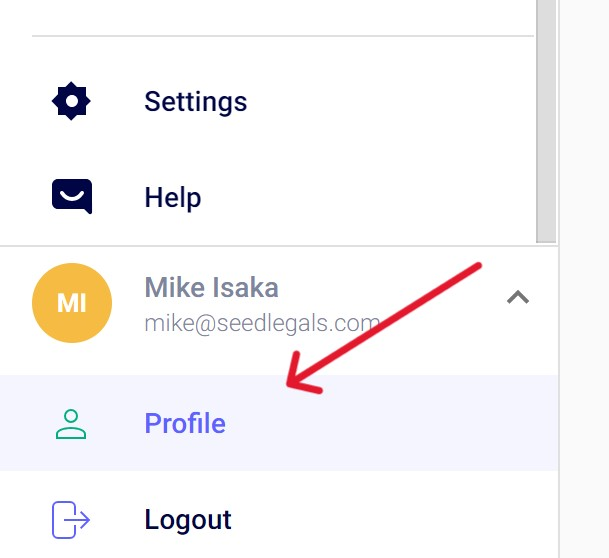Viewport: 609px width, 558px height.
Task: Click the Help chat bubble icon
Action: (71, 196)
